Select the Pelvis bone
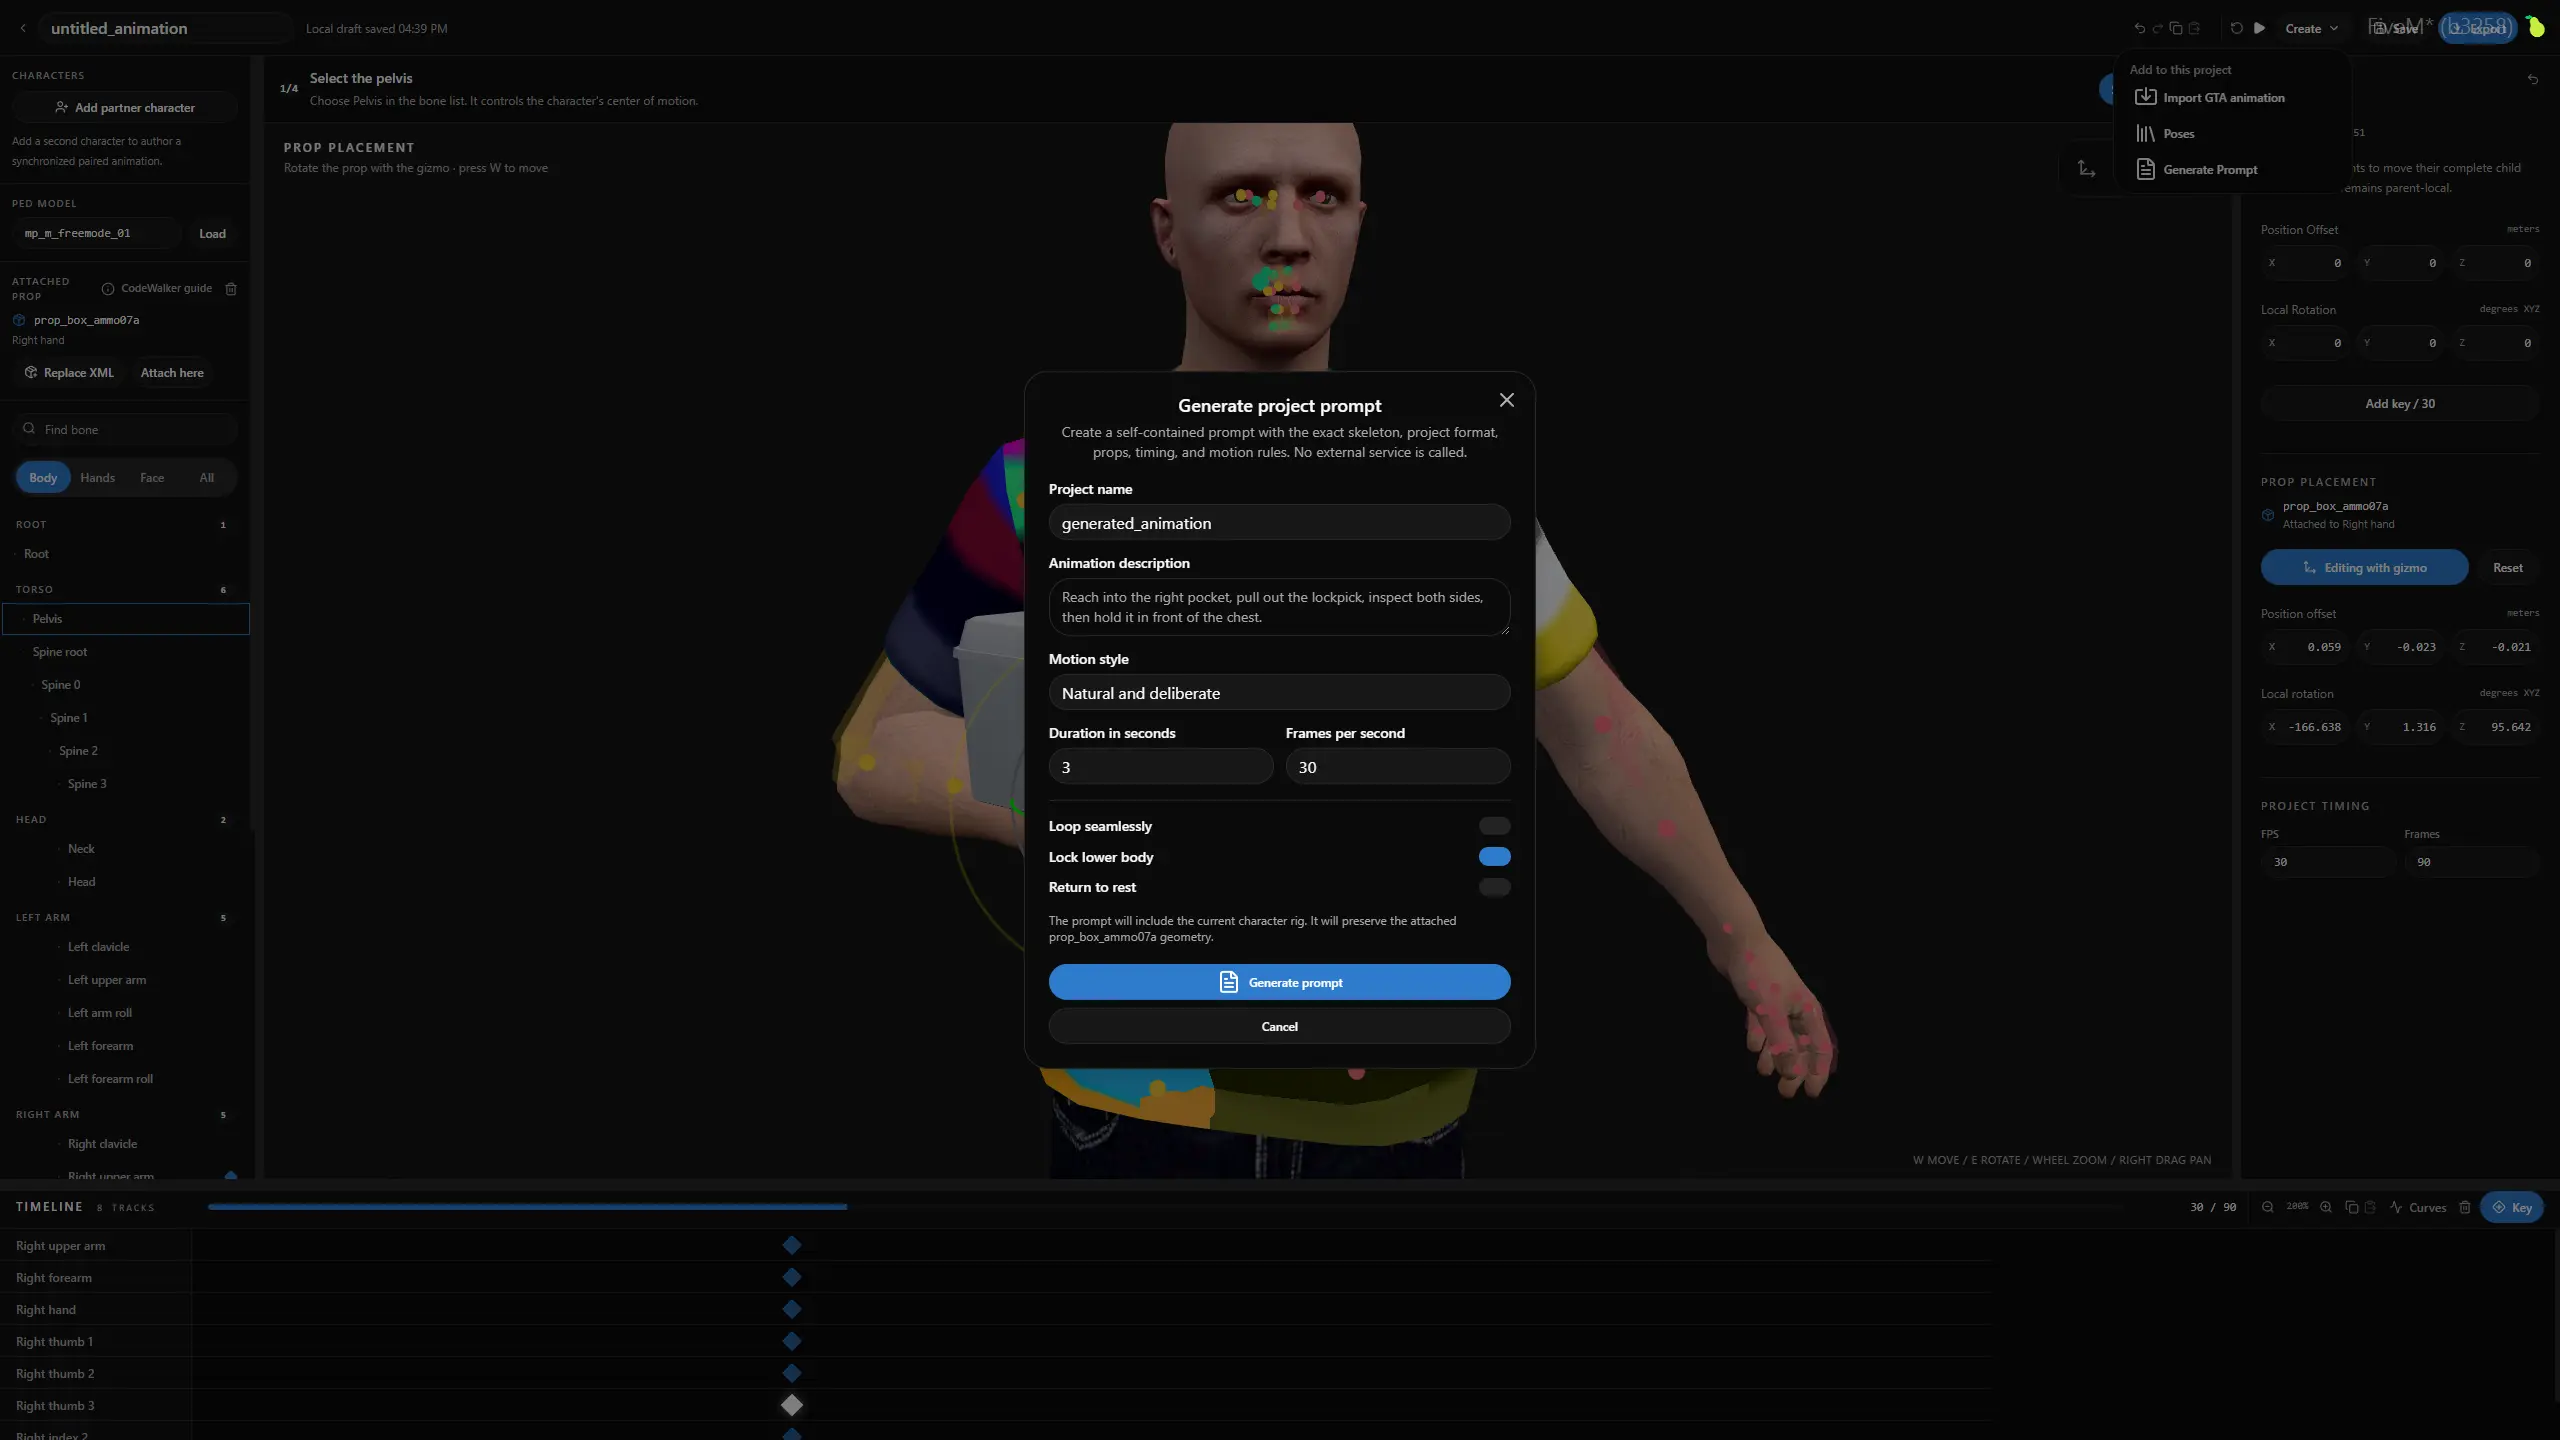 125,618
